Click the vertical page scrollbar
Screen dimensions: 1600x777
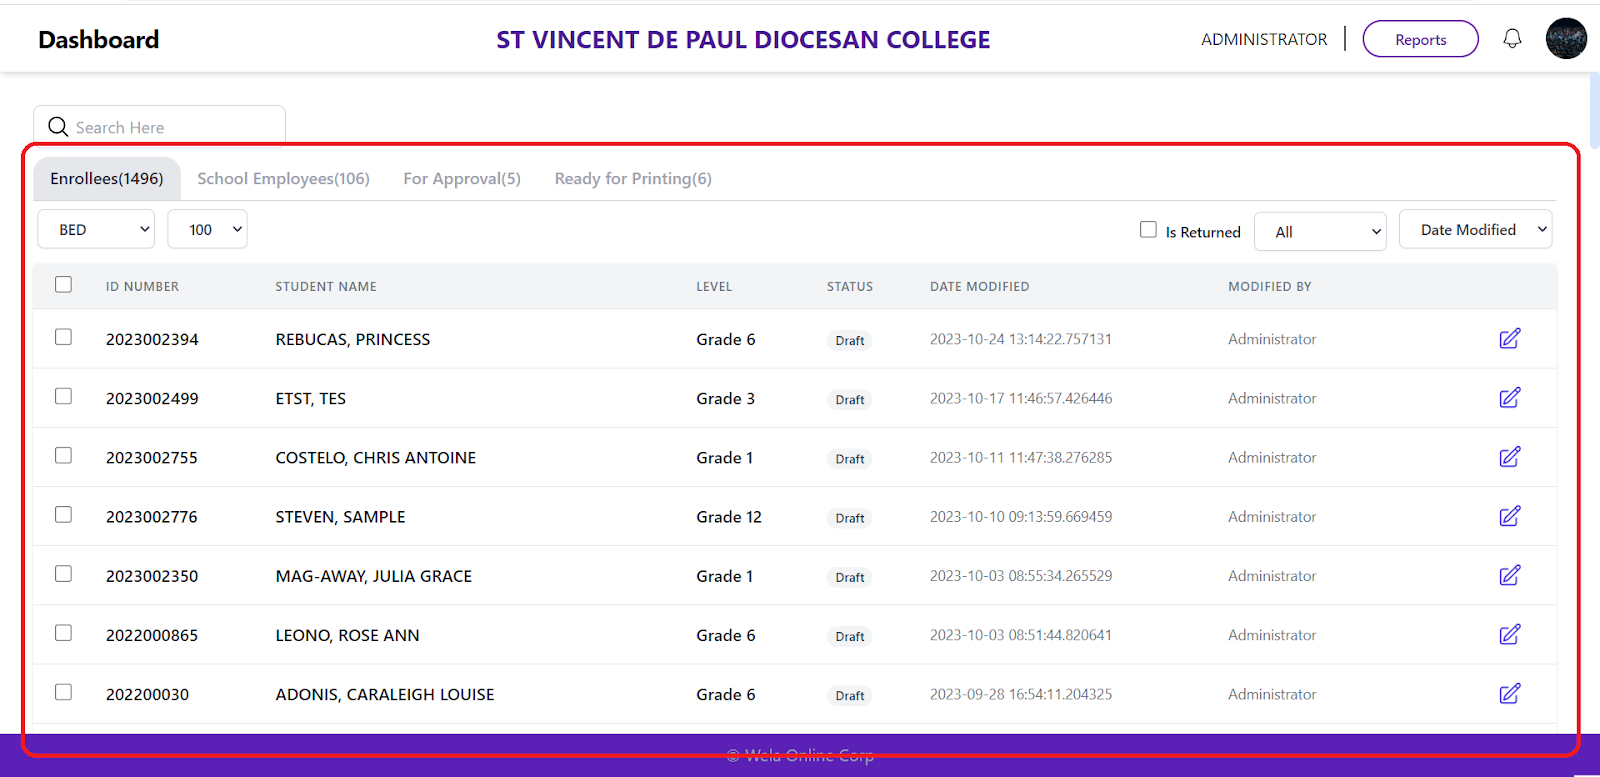1594,110
